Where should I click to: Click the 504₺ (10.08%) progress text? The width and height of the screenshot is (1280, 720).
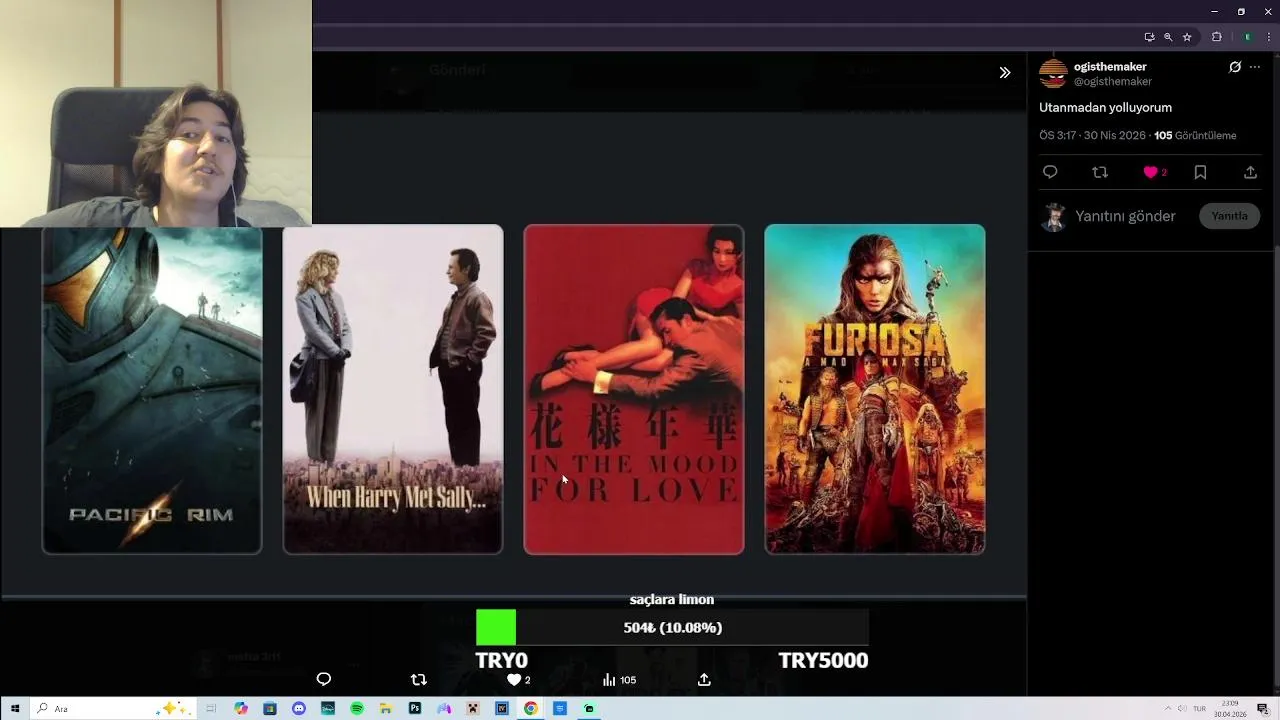coord(672,628)
